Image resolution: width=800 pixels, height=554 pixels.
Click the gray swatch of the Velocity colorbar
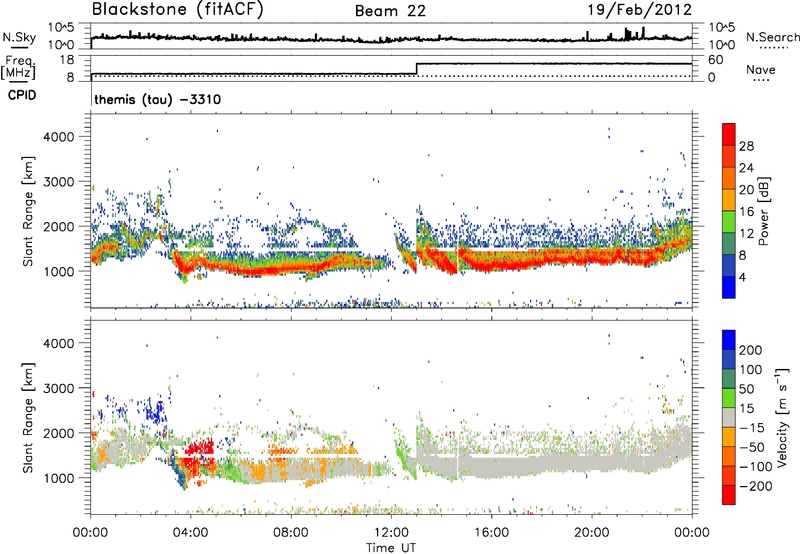[x=729, y=417]
